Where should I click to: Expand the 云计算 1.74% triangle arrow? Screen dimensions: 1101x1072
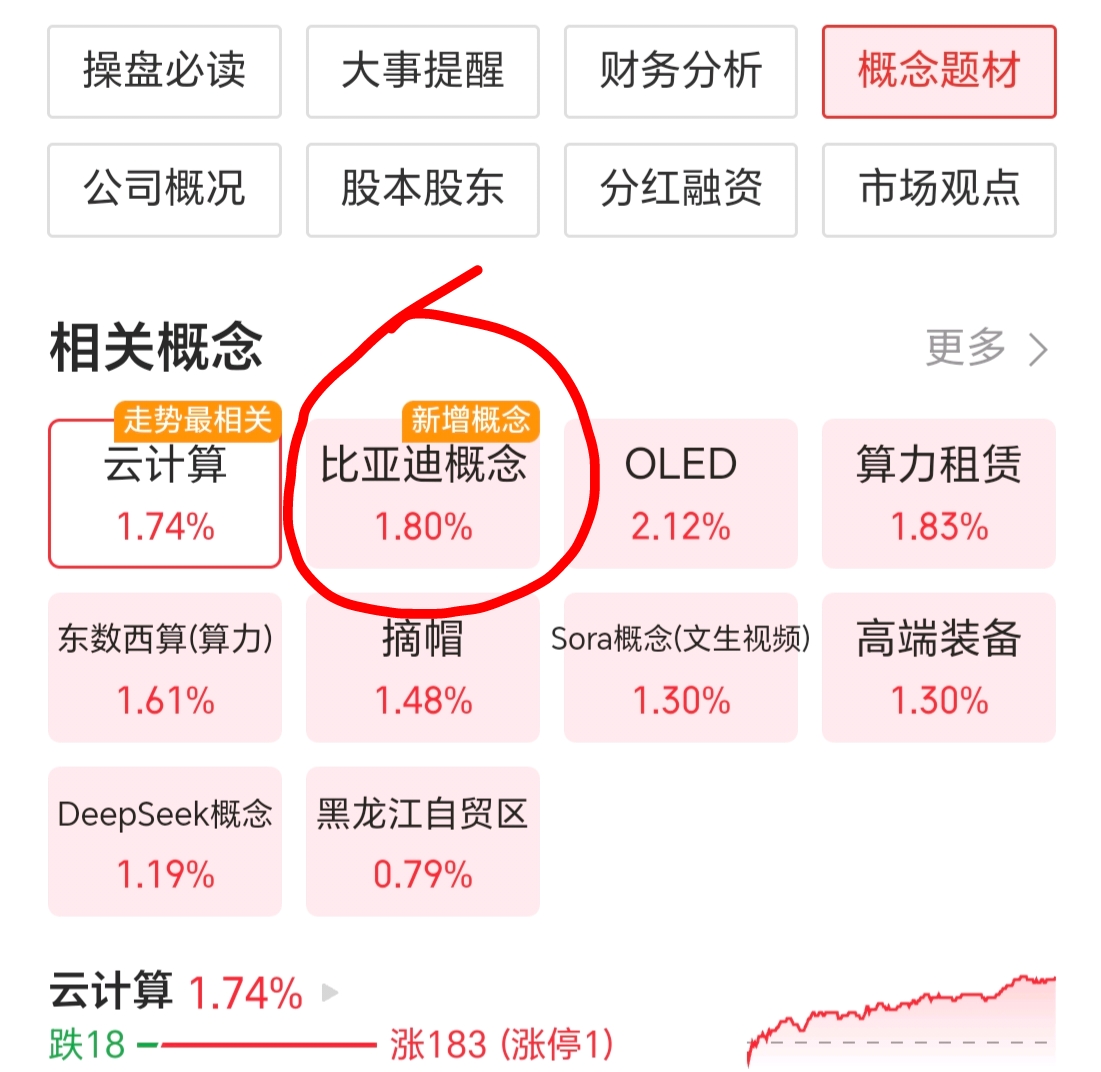point(329,993)
